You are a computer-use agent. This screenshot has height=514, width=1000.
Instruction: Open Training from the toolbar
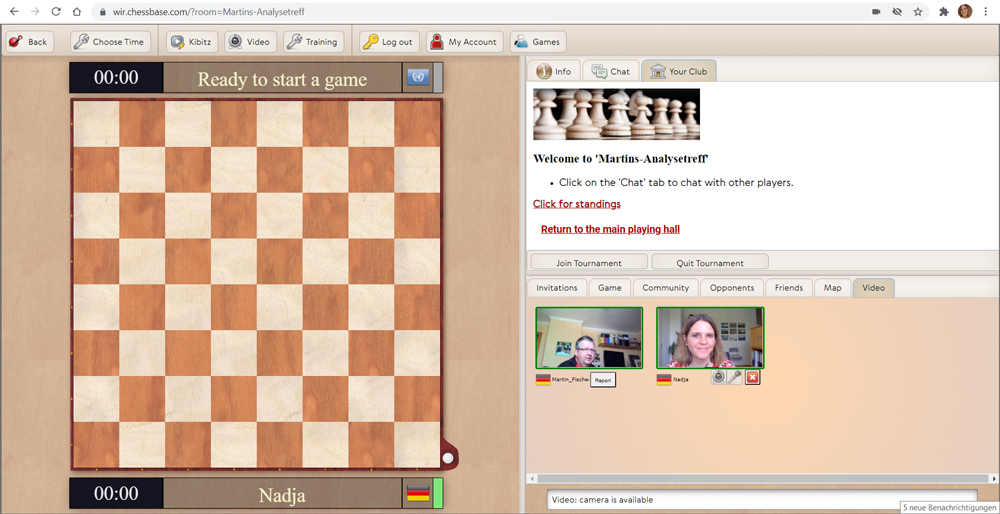click(x=312, y=42)
